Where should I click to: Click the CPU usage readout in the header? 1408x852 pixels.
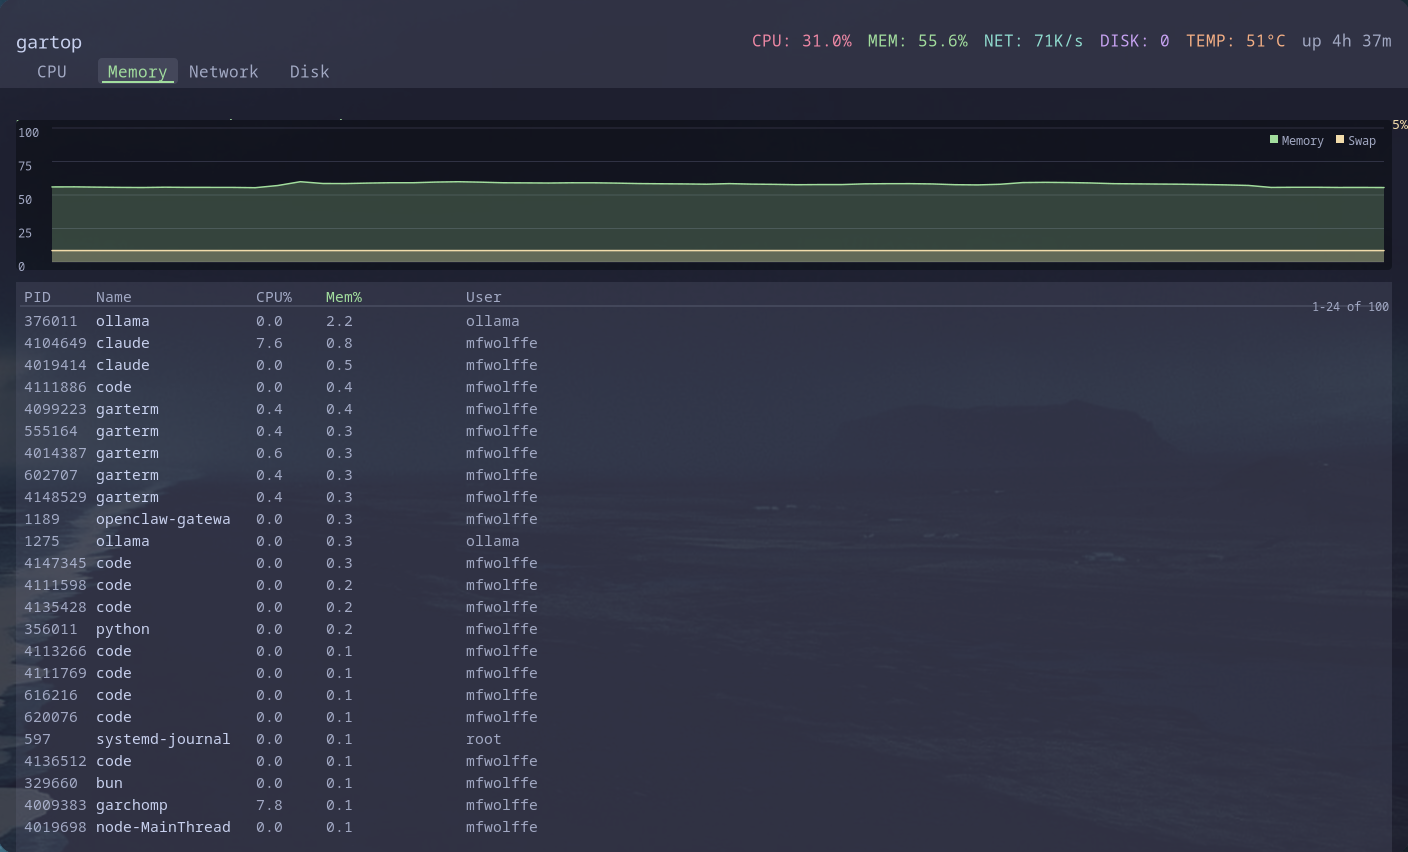pos(802,41)
